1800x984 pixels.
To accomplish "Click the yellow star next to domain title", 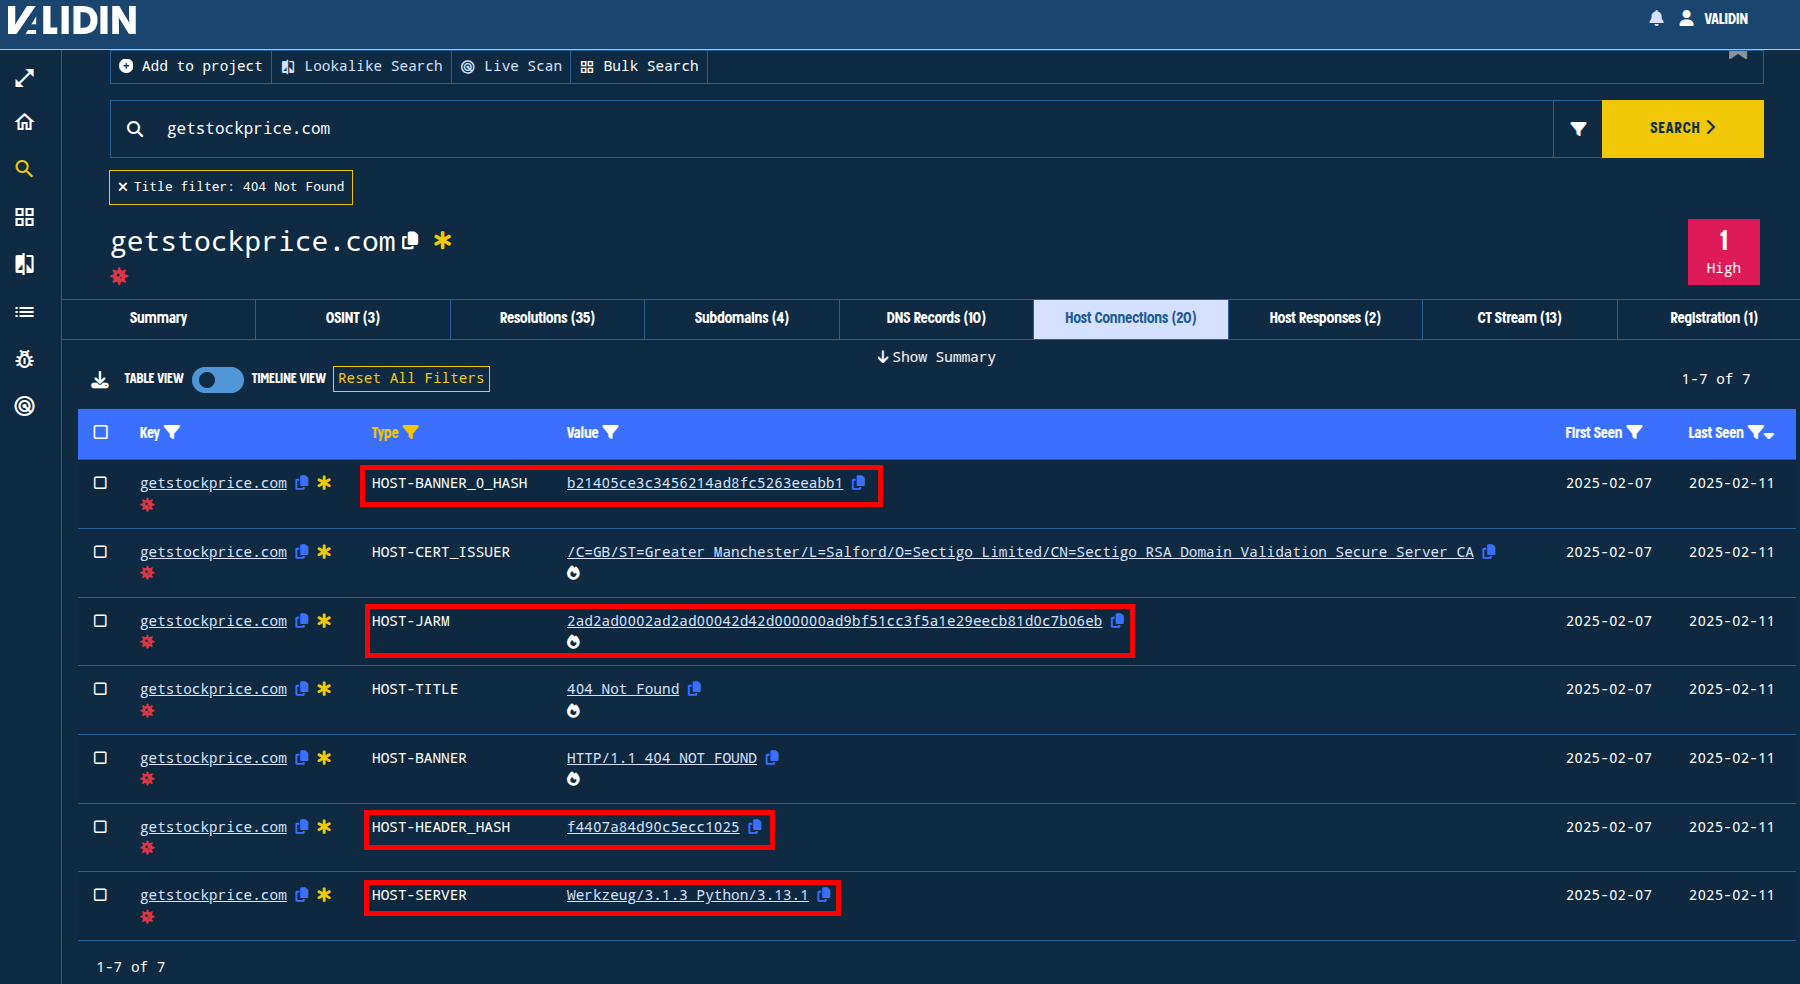I will [443, 240].
